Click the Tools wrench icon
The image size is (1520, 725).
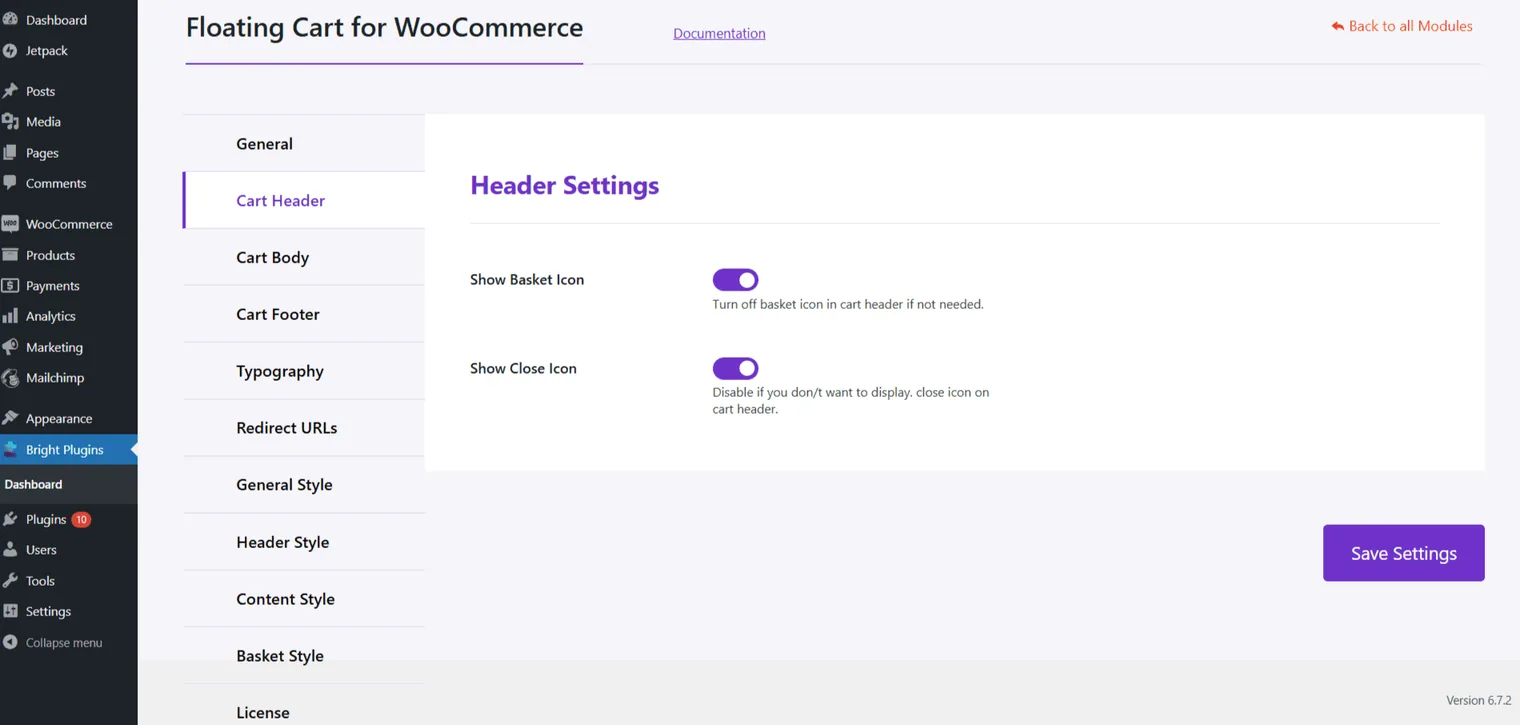[x=10, y=580]
